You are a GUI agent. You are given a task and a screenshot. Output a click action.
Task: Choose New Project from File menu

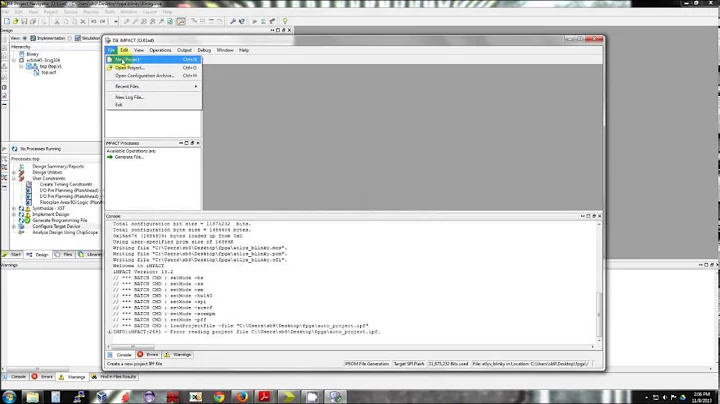click(x=153, y=60)
